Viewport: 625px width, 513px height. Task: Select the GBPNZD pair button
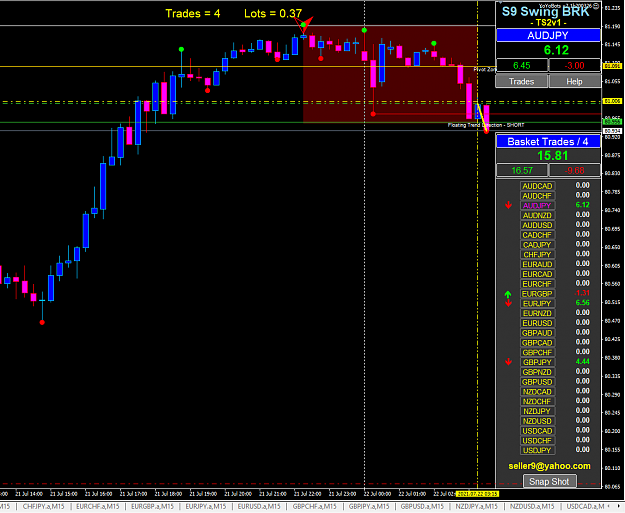click(537, 372)
